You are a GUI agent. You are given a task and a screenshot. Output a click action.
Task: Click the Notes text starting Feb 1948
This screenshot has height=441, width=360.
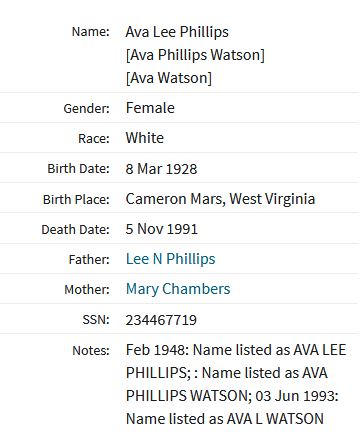[236, 384]
